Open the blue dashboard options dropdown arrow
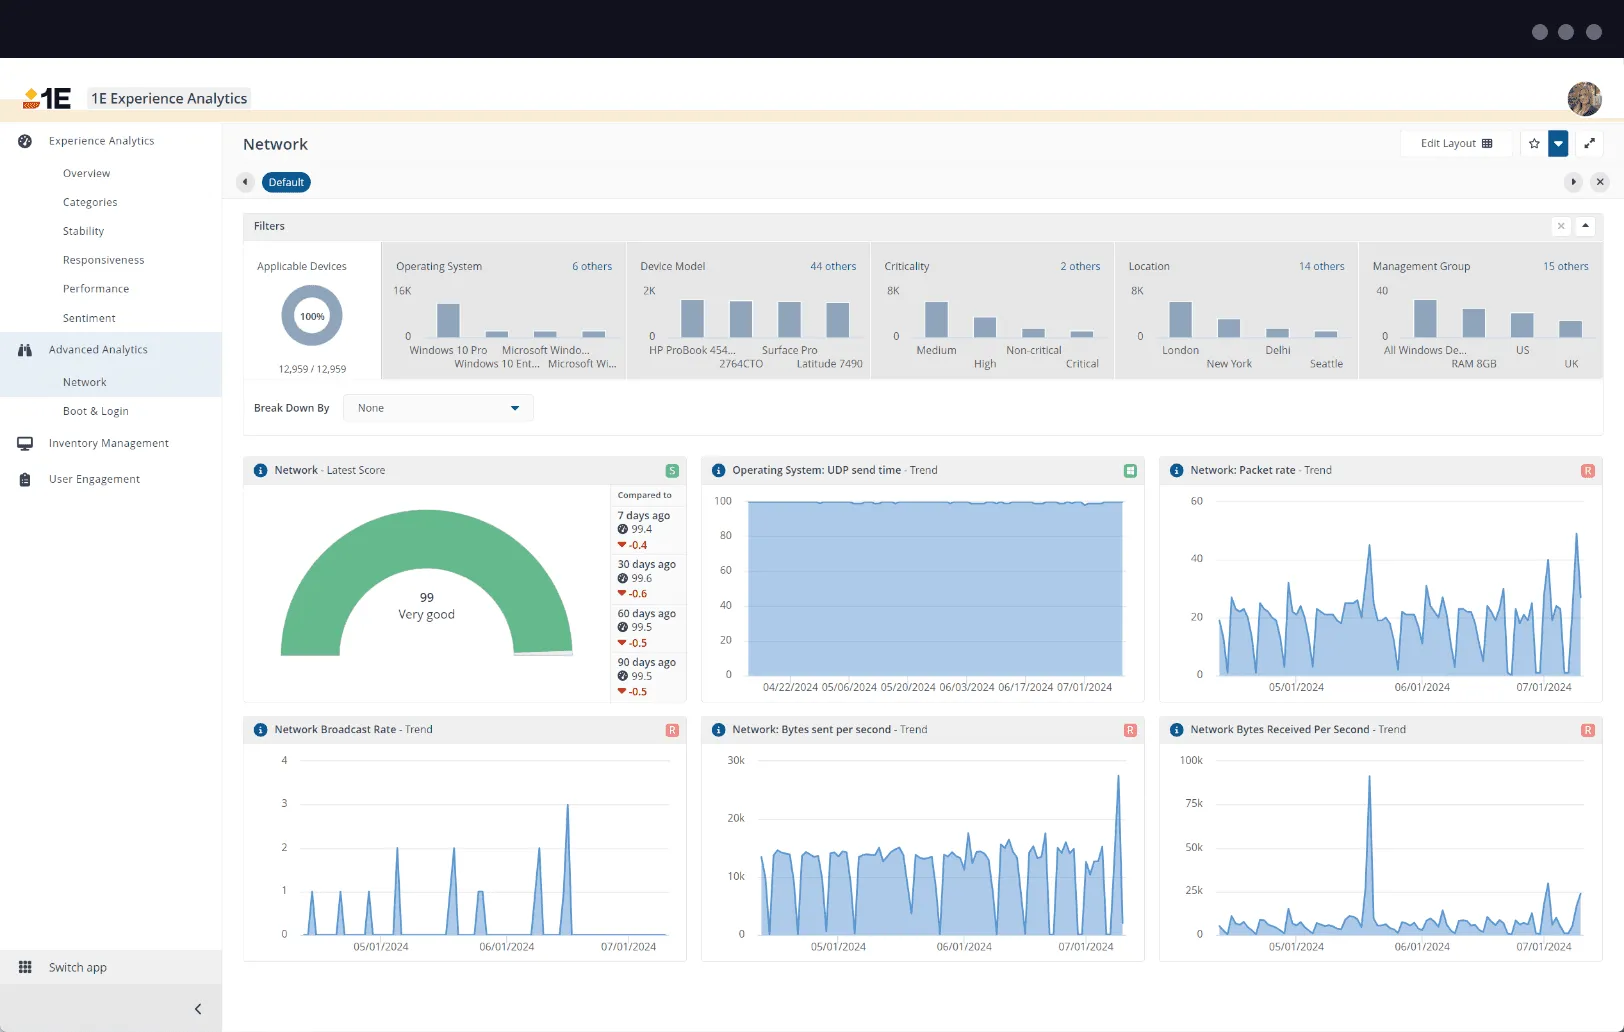The height and width of the screenshot is (1032, 1624). [1558, 144]
